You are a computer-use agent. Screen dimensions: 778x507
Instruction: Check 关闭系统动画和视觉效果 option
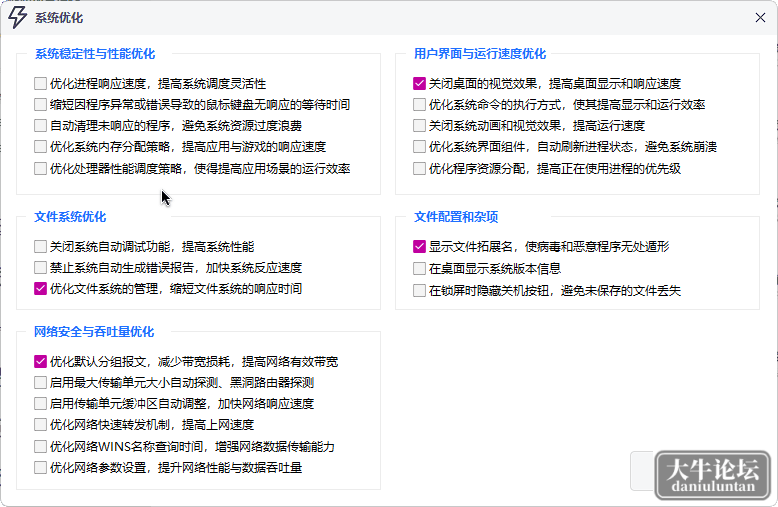[x=419, y=126]
